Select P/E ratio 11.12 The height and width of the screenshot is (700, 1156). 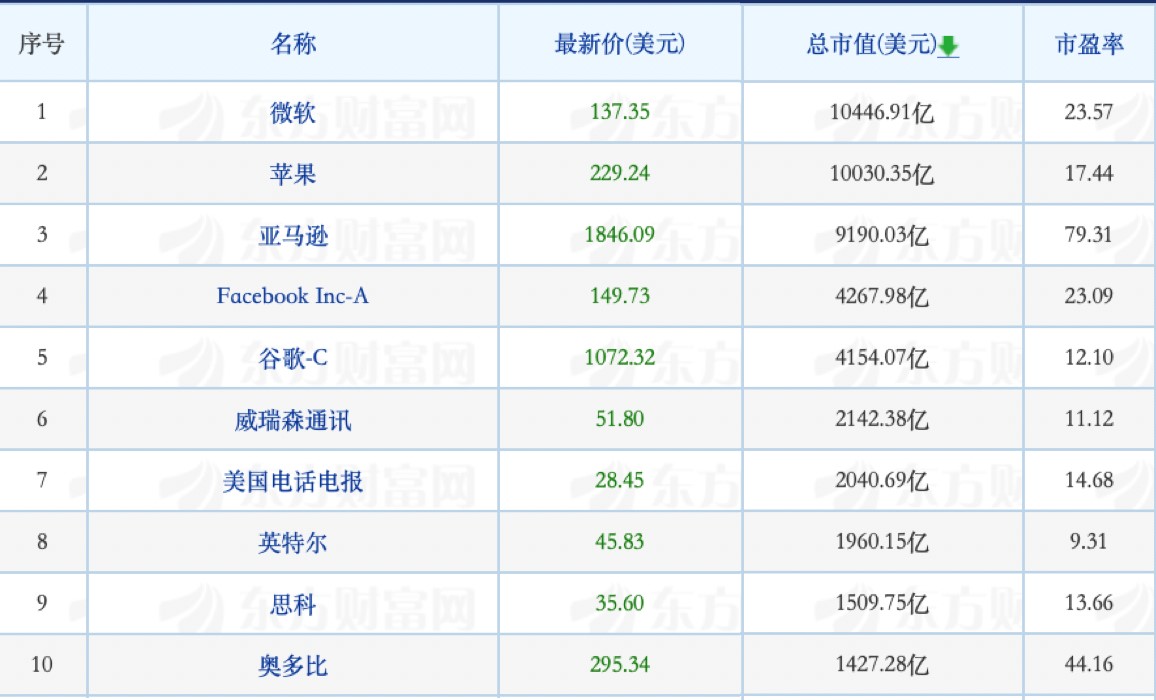point(1089,418)
